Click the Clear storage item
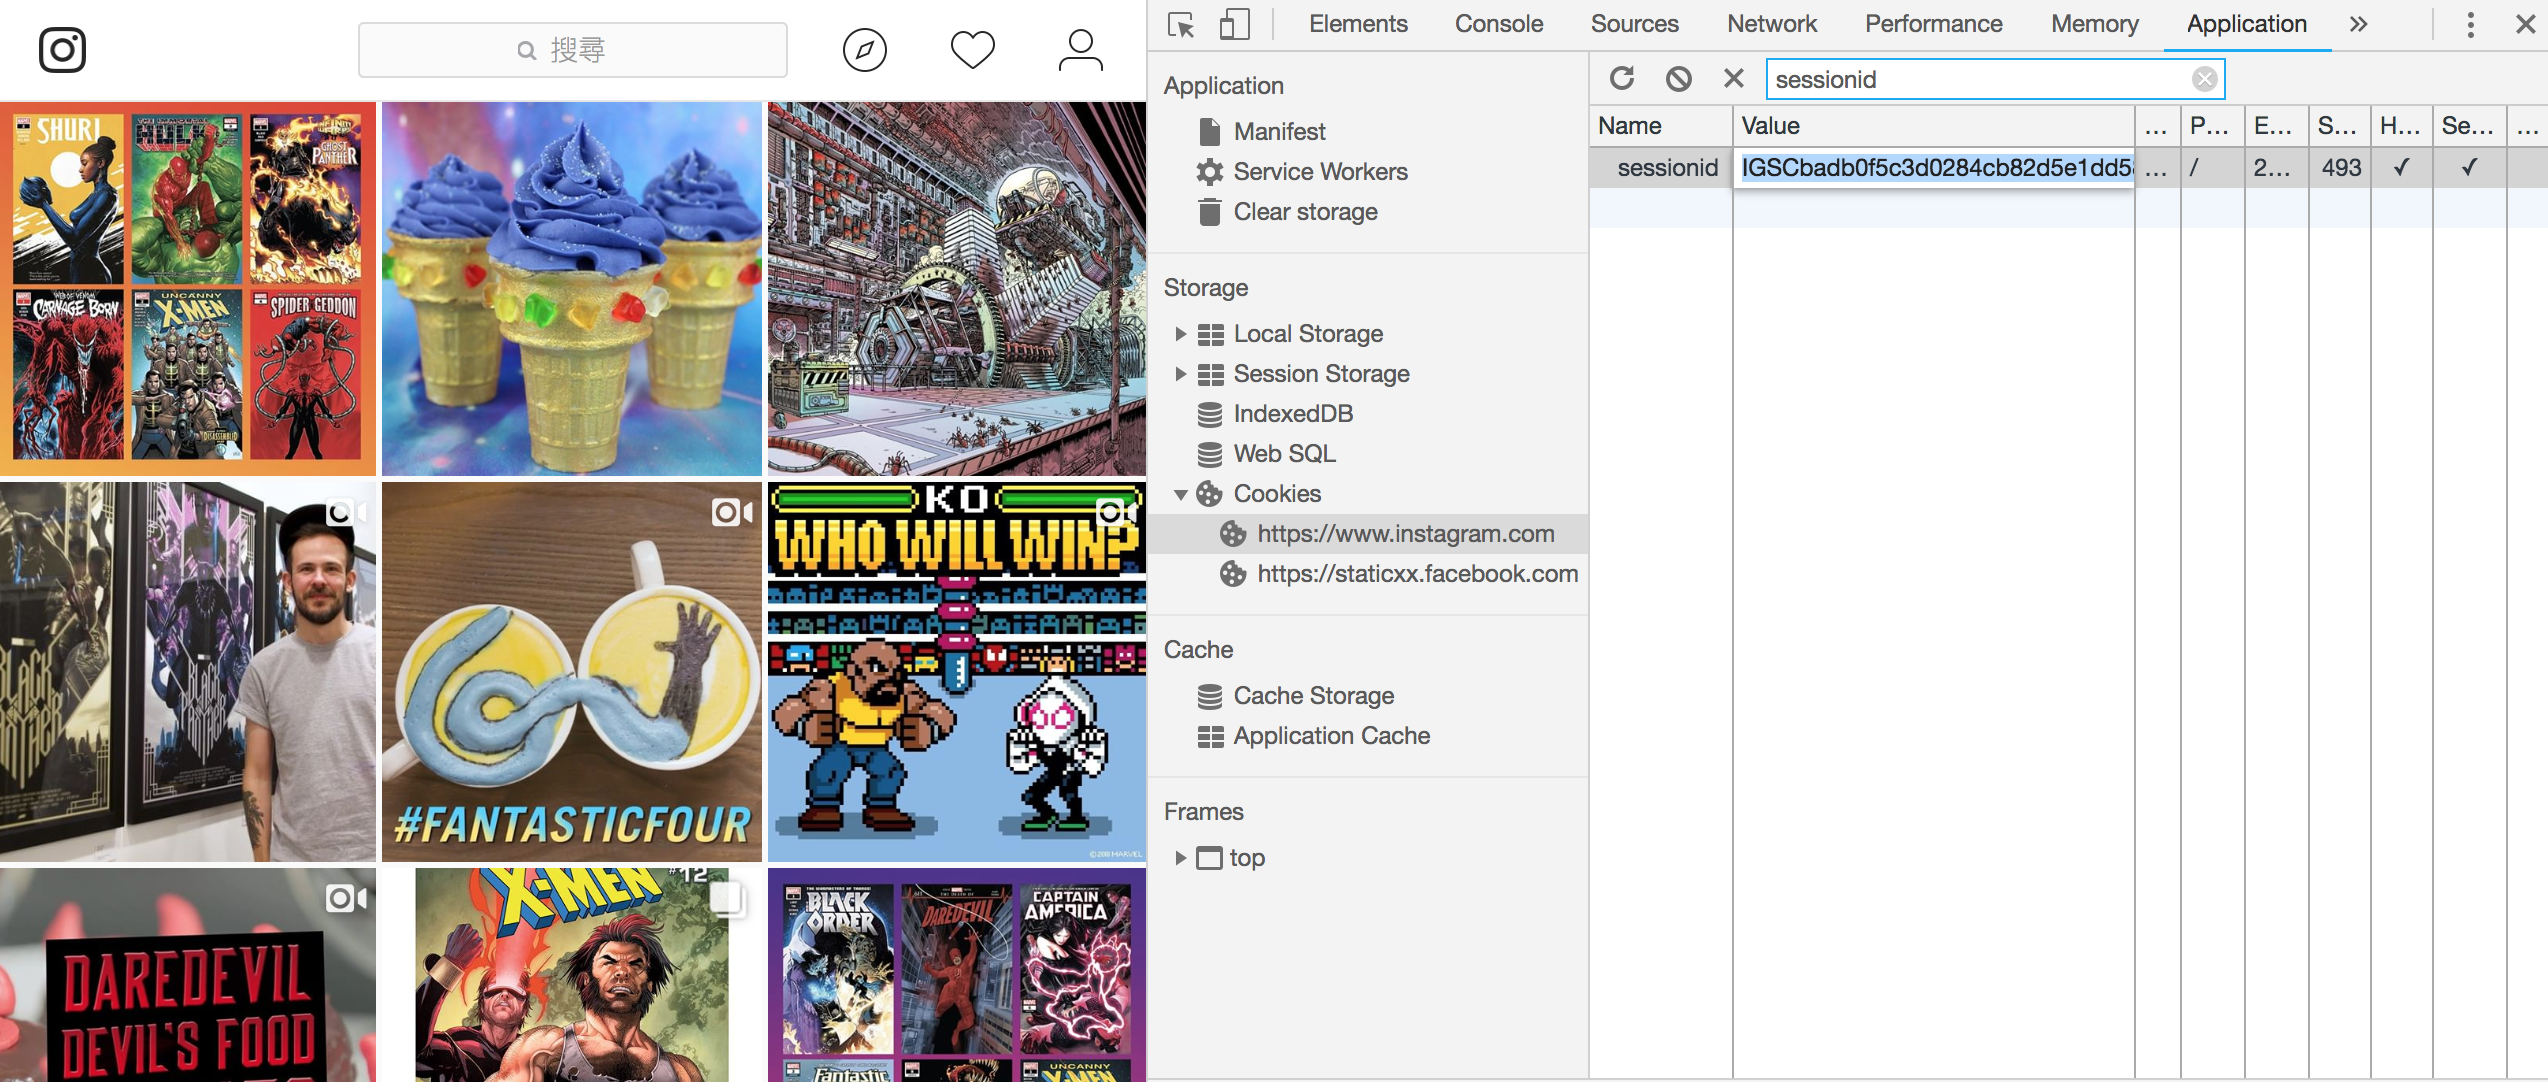Screen dimensions: 2548x1082 (x=1305, y=212)
